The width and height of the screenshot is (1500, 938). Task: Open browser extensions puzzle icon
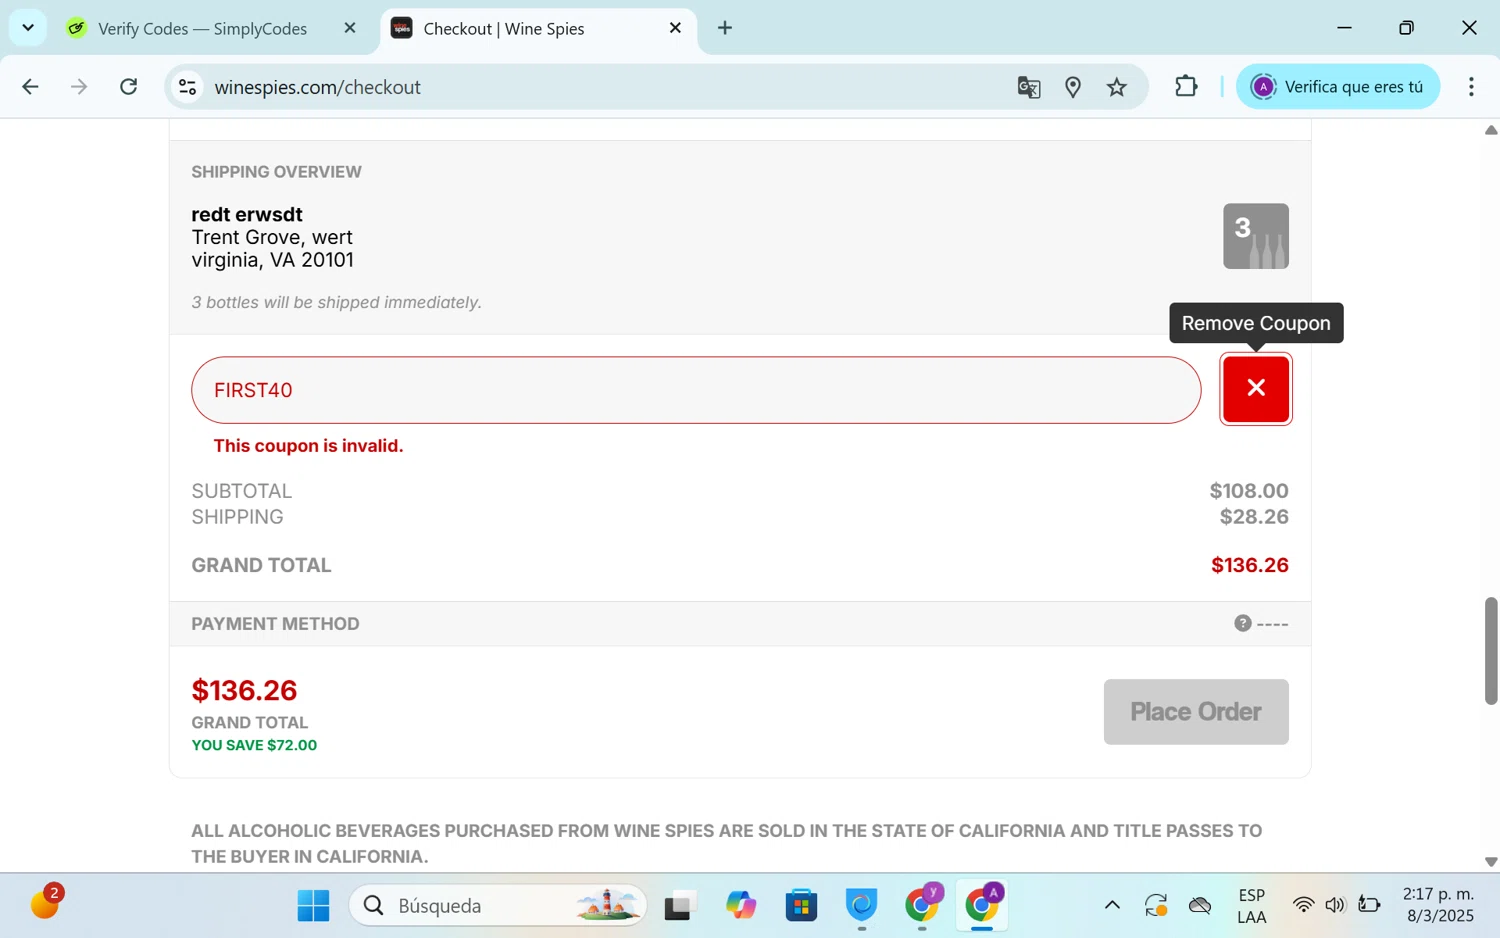click(x=1186, y=87)
